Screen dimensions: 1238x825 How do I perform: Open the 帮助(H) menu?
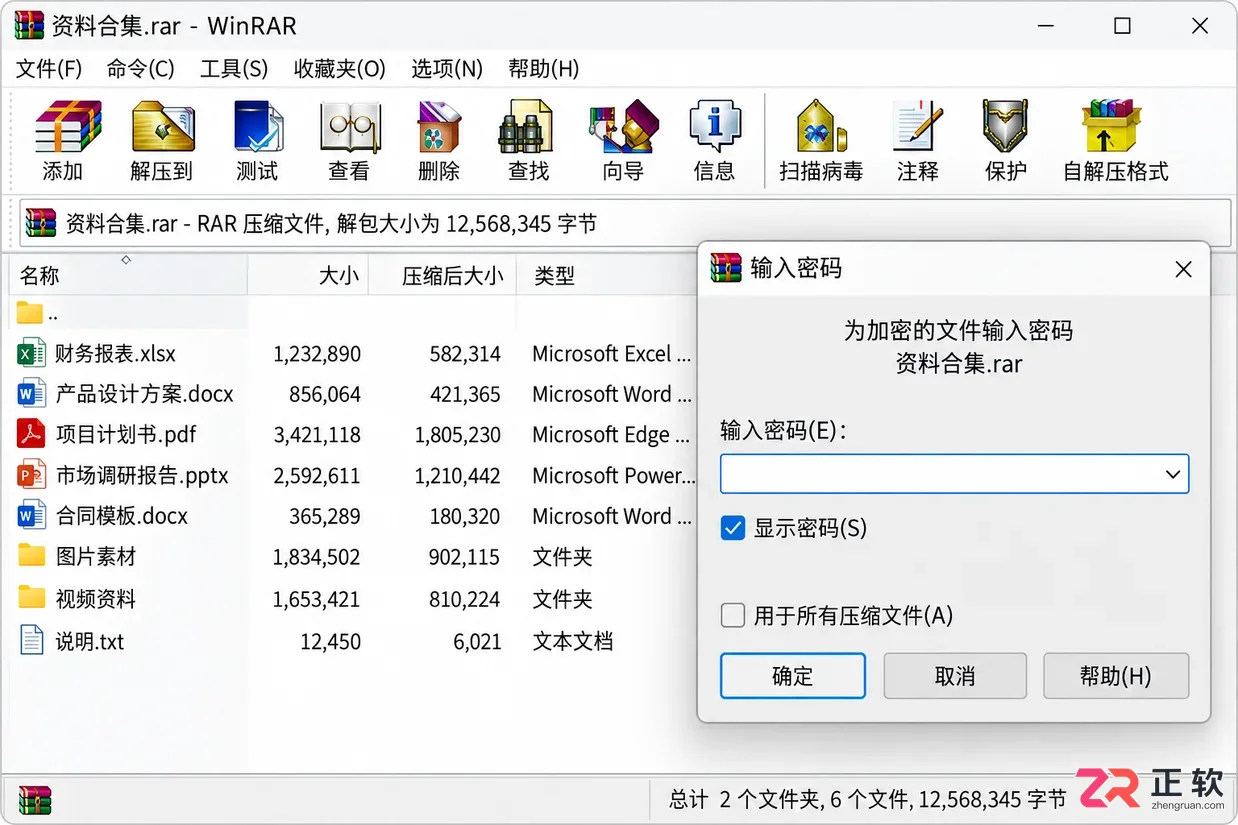544,69
